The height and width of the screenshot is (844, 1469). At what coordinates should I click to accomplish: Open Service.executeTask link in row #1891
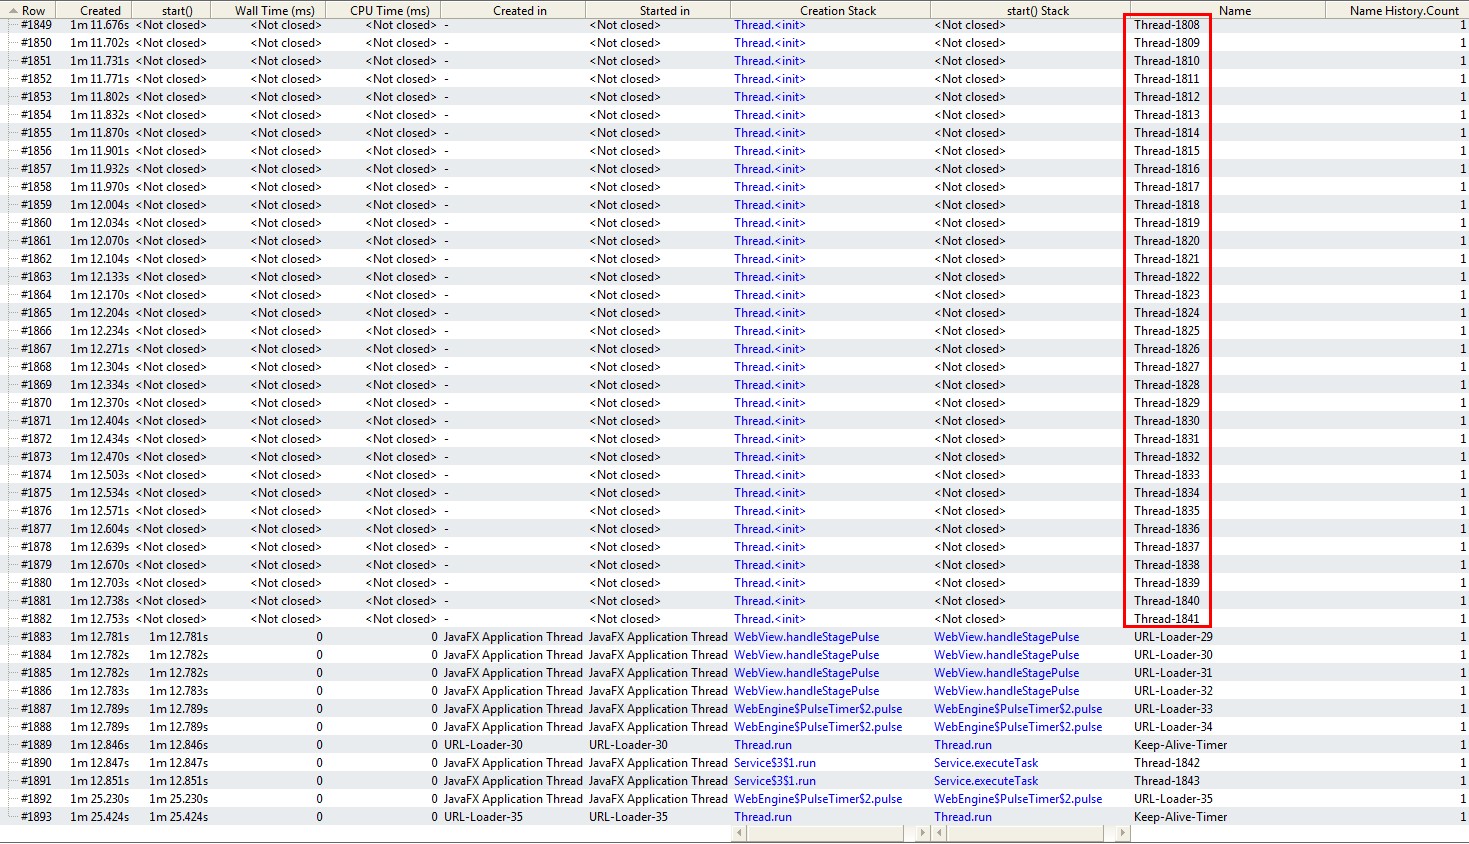(985, 781)
